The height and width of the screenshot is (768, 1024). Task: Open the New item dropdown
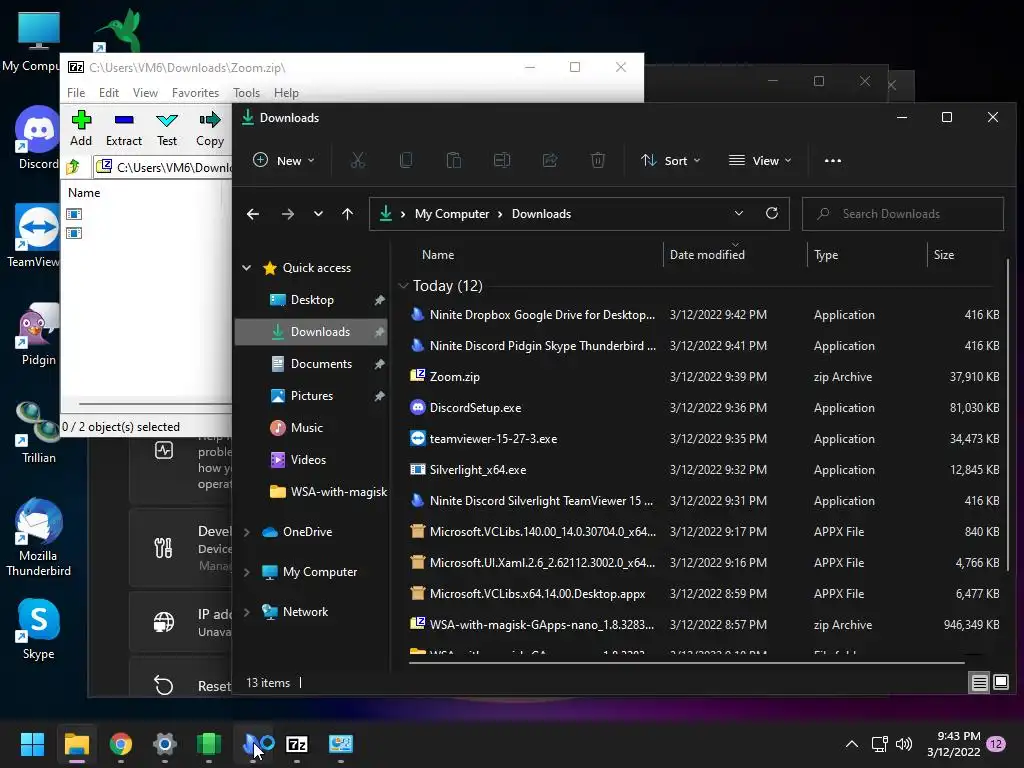(x=283, y=161)
